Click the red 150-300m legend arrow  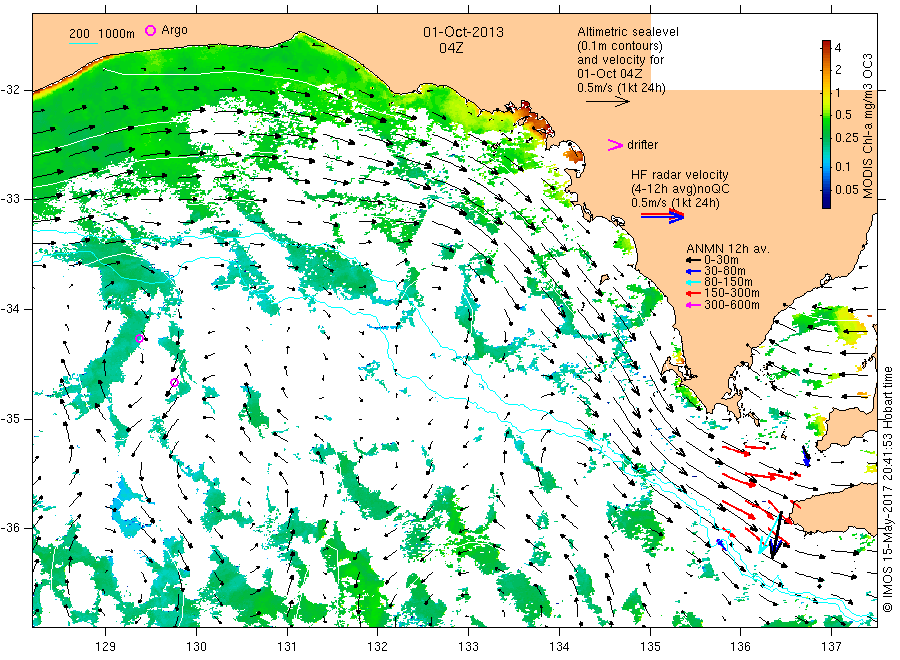[693, 293]
